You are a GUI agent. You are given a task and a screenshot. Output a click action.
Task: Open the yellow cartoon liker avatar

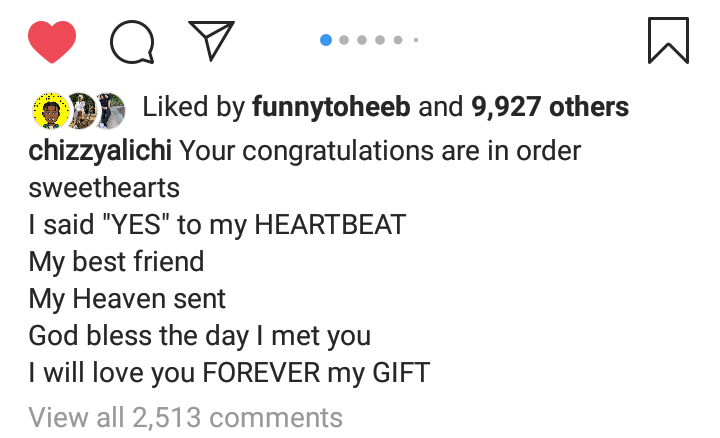click(52, 108)
